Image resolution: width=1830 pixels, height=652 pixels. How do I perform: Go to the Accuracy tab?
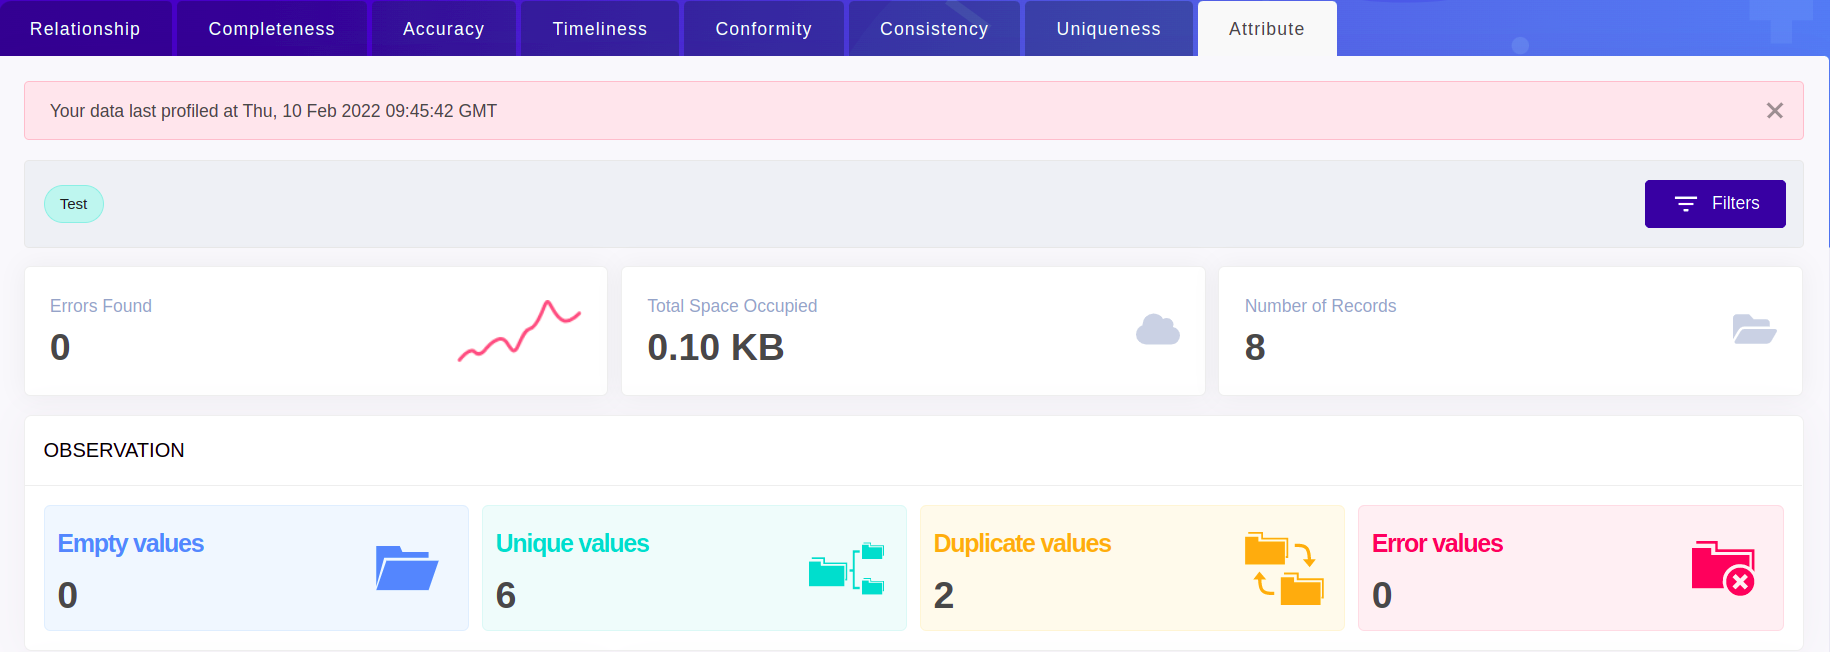click(x=443, y=29)
